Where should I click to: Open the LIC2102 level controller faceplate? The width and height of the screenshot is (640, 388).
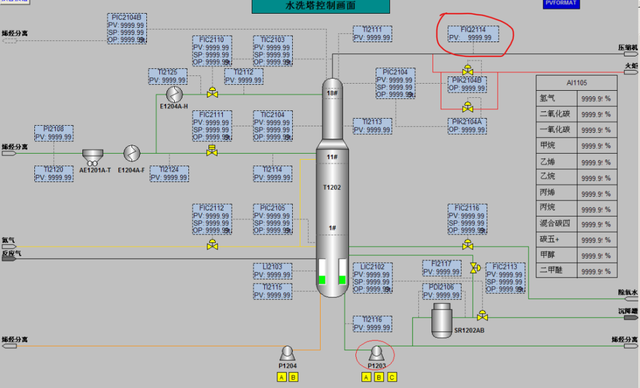(x=373, y=278)
